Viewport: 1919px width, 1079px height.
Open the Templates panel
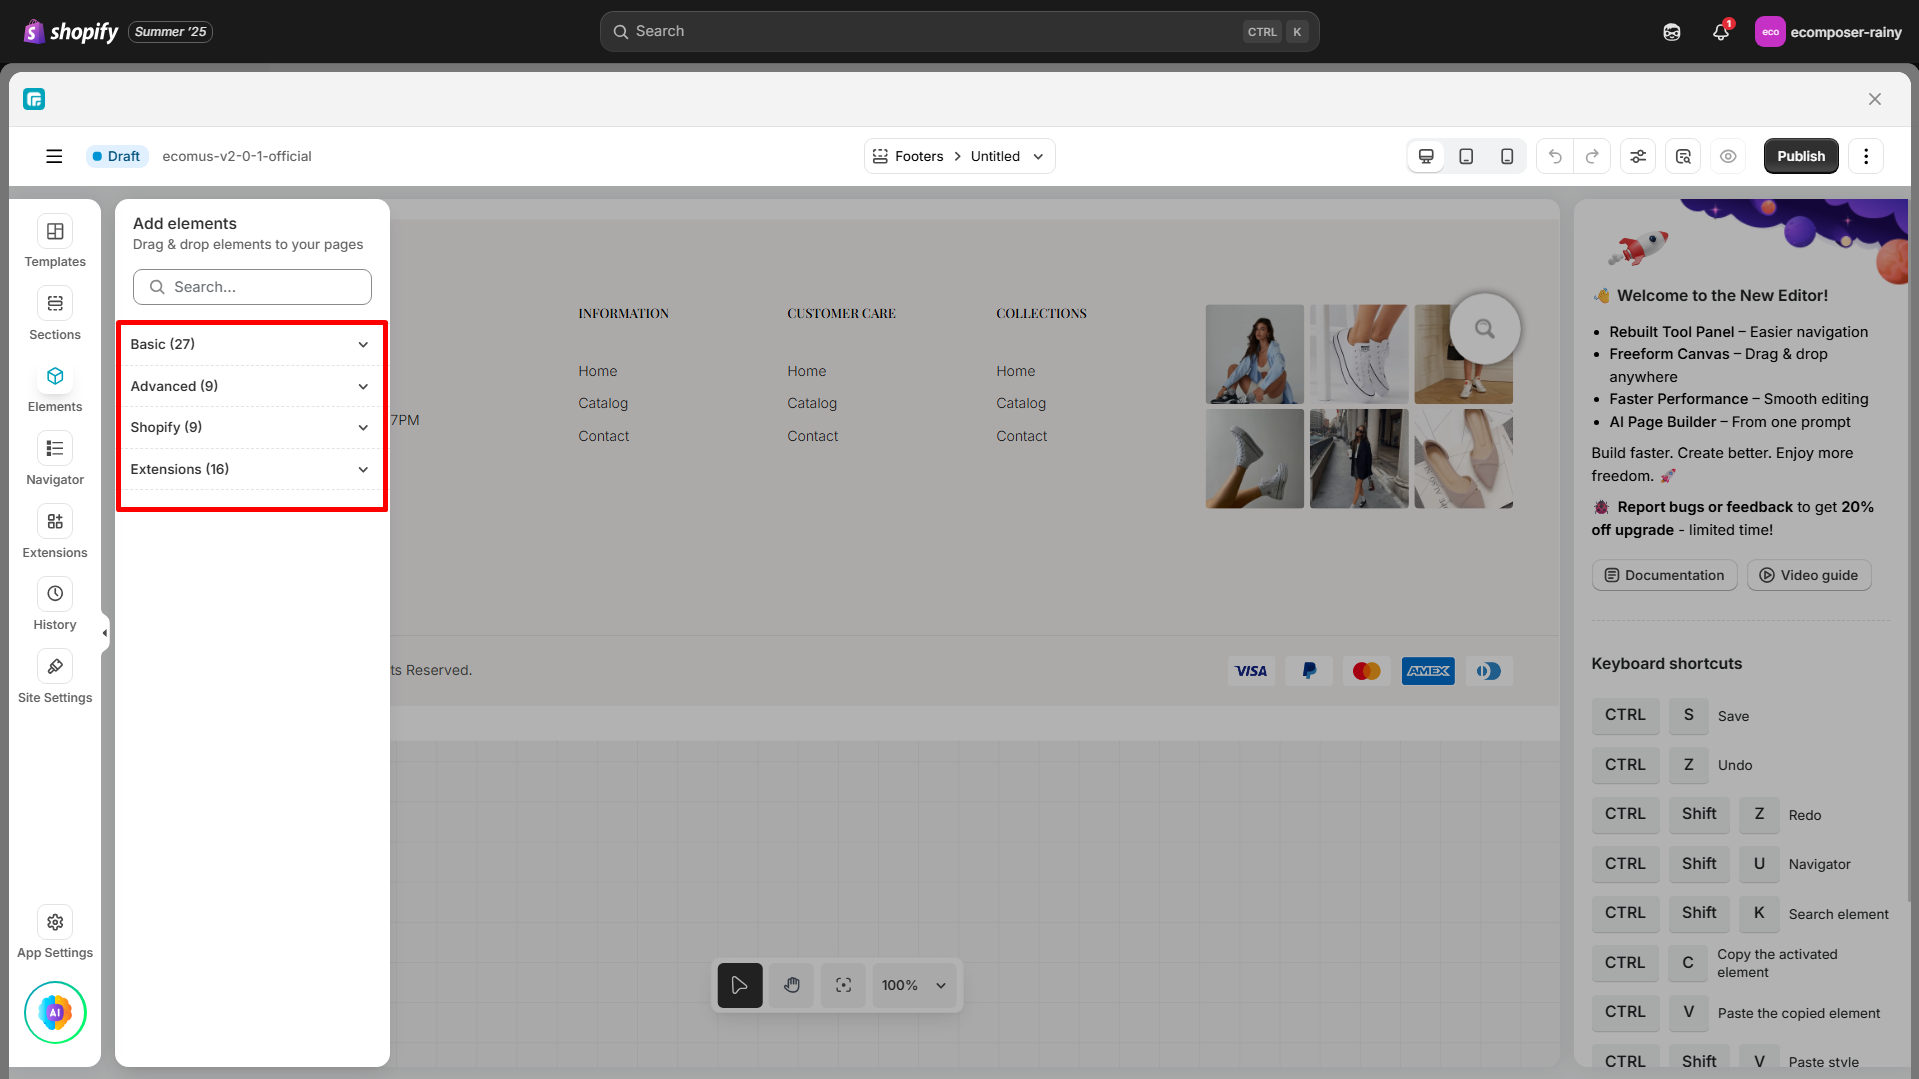[x=54, y=240]
